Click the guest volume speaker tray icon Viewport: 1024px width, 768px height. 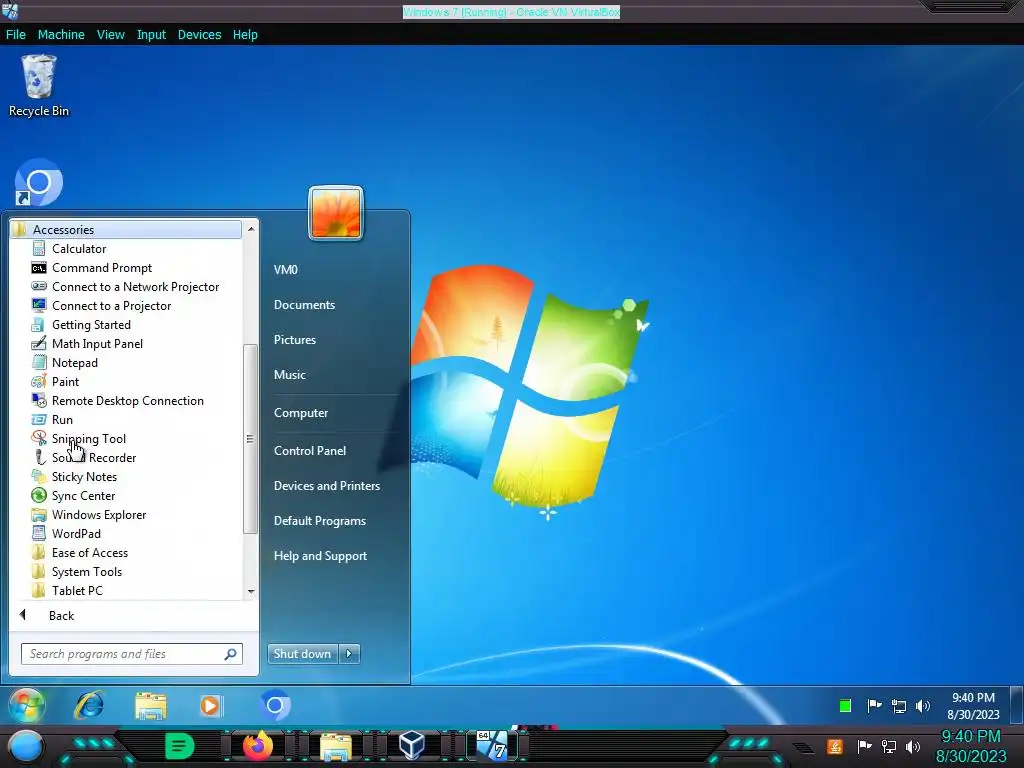coord(923,705)
